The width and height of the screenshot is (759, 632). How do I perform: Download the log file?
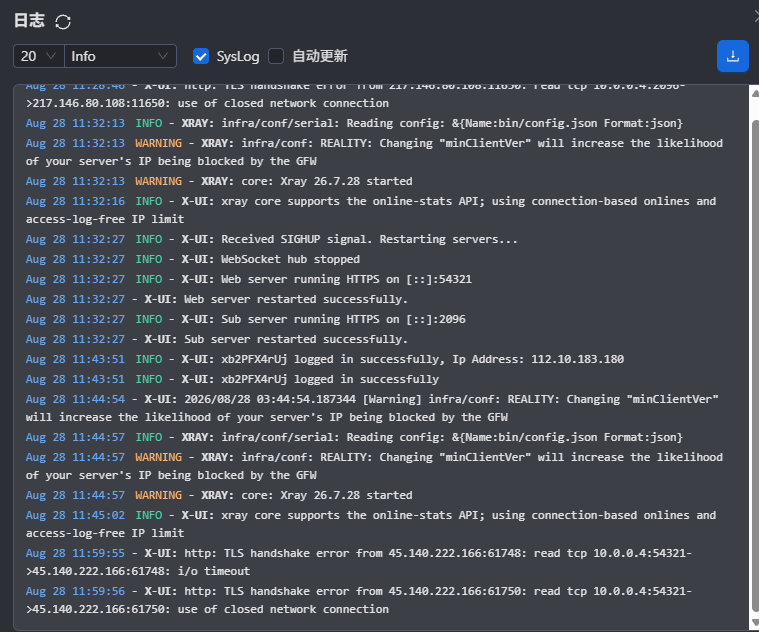(732, 56)
